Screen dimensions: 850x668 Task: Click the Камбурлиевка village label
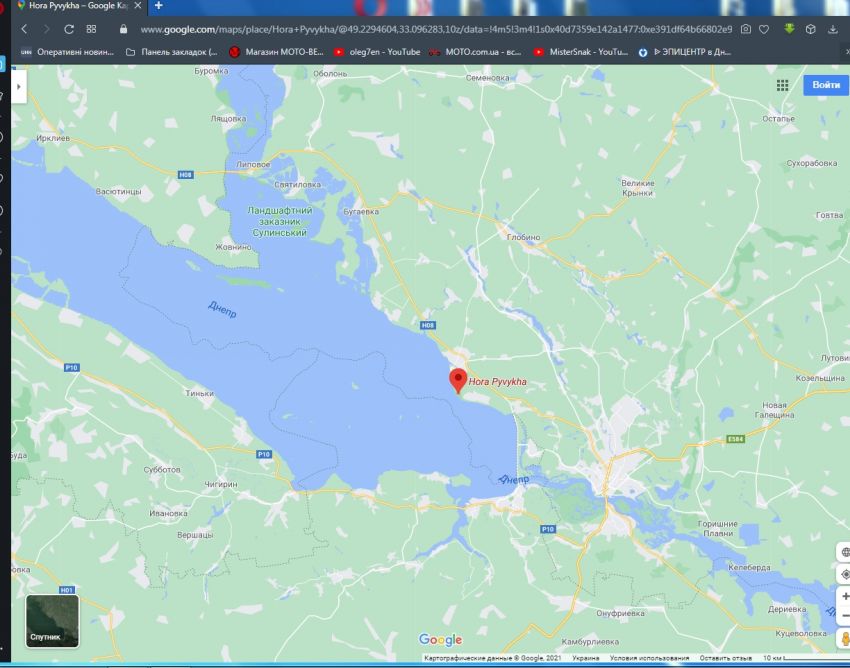pyautogui.click(x=590, y=641)
